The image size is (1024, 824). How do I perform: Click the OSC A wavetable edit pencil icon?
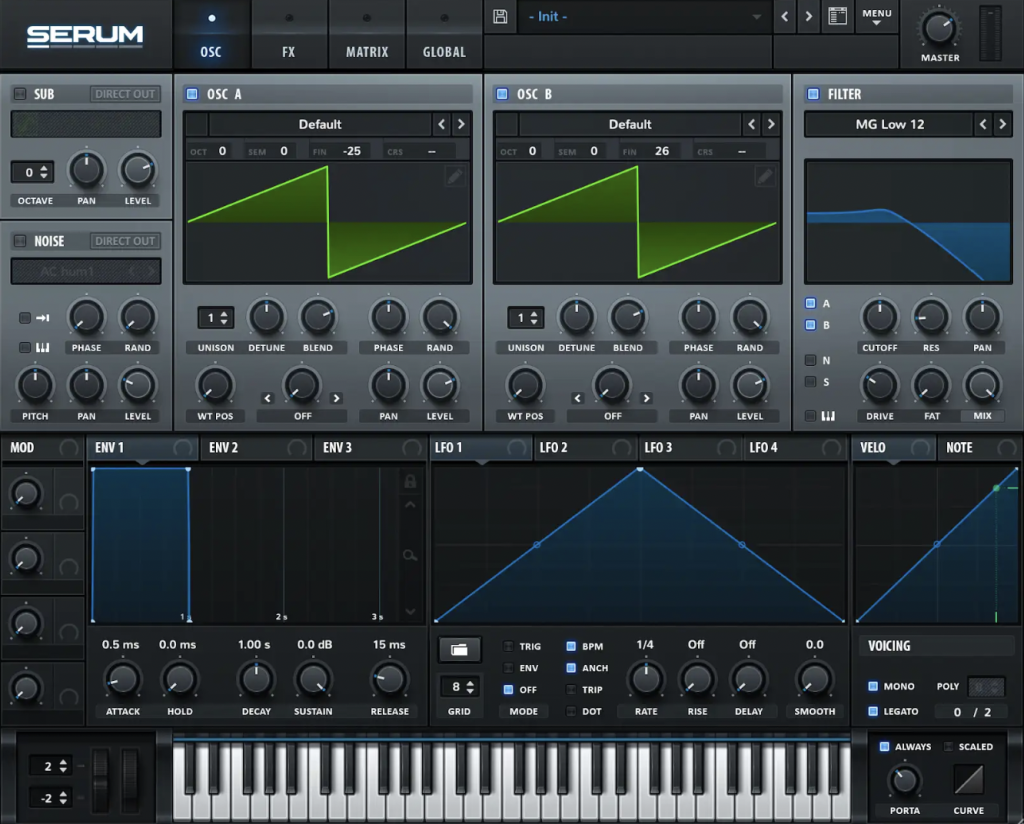click(455, 176)
